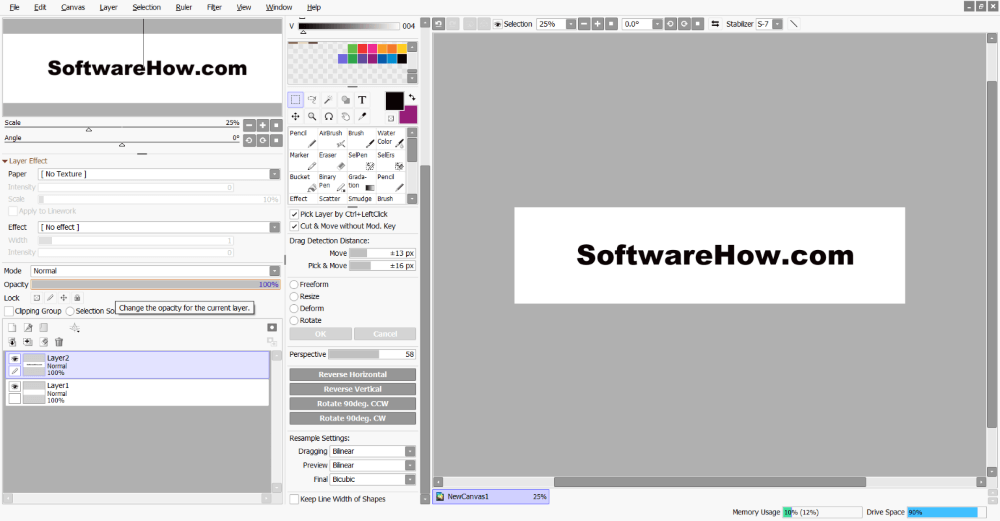Select the Move tool

coord(295,117)
